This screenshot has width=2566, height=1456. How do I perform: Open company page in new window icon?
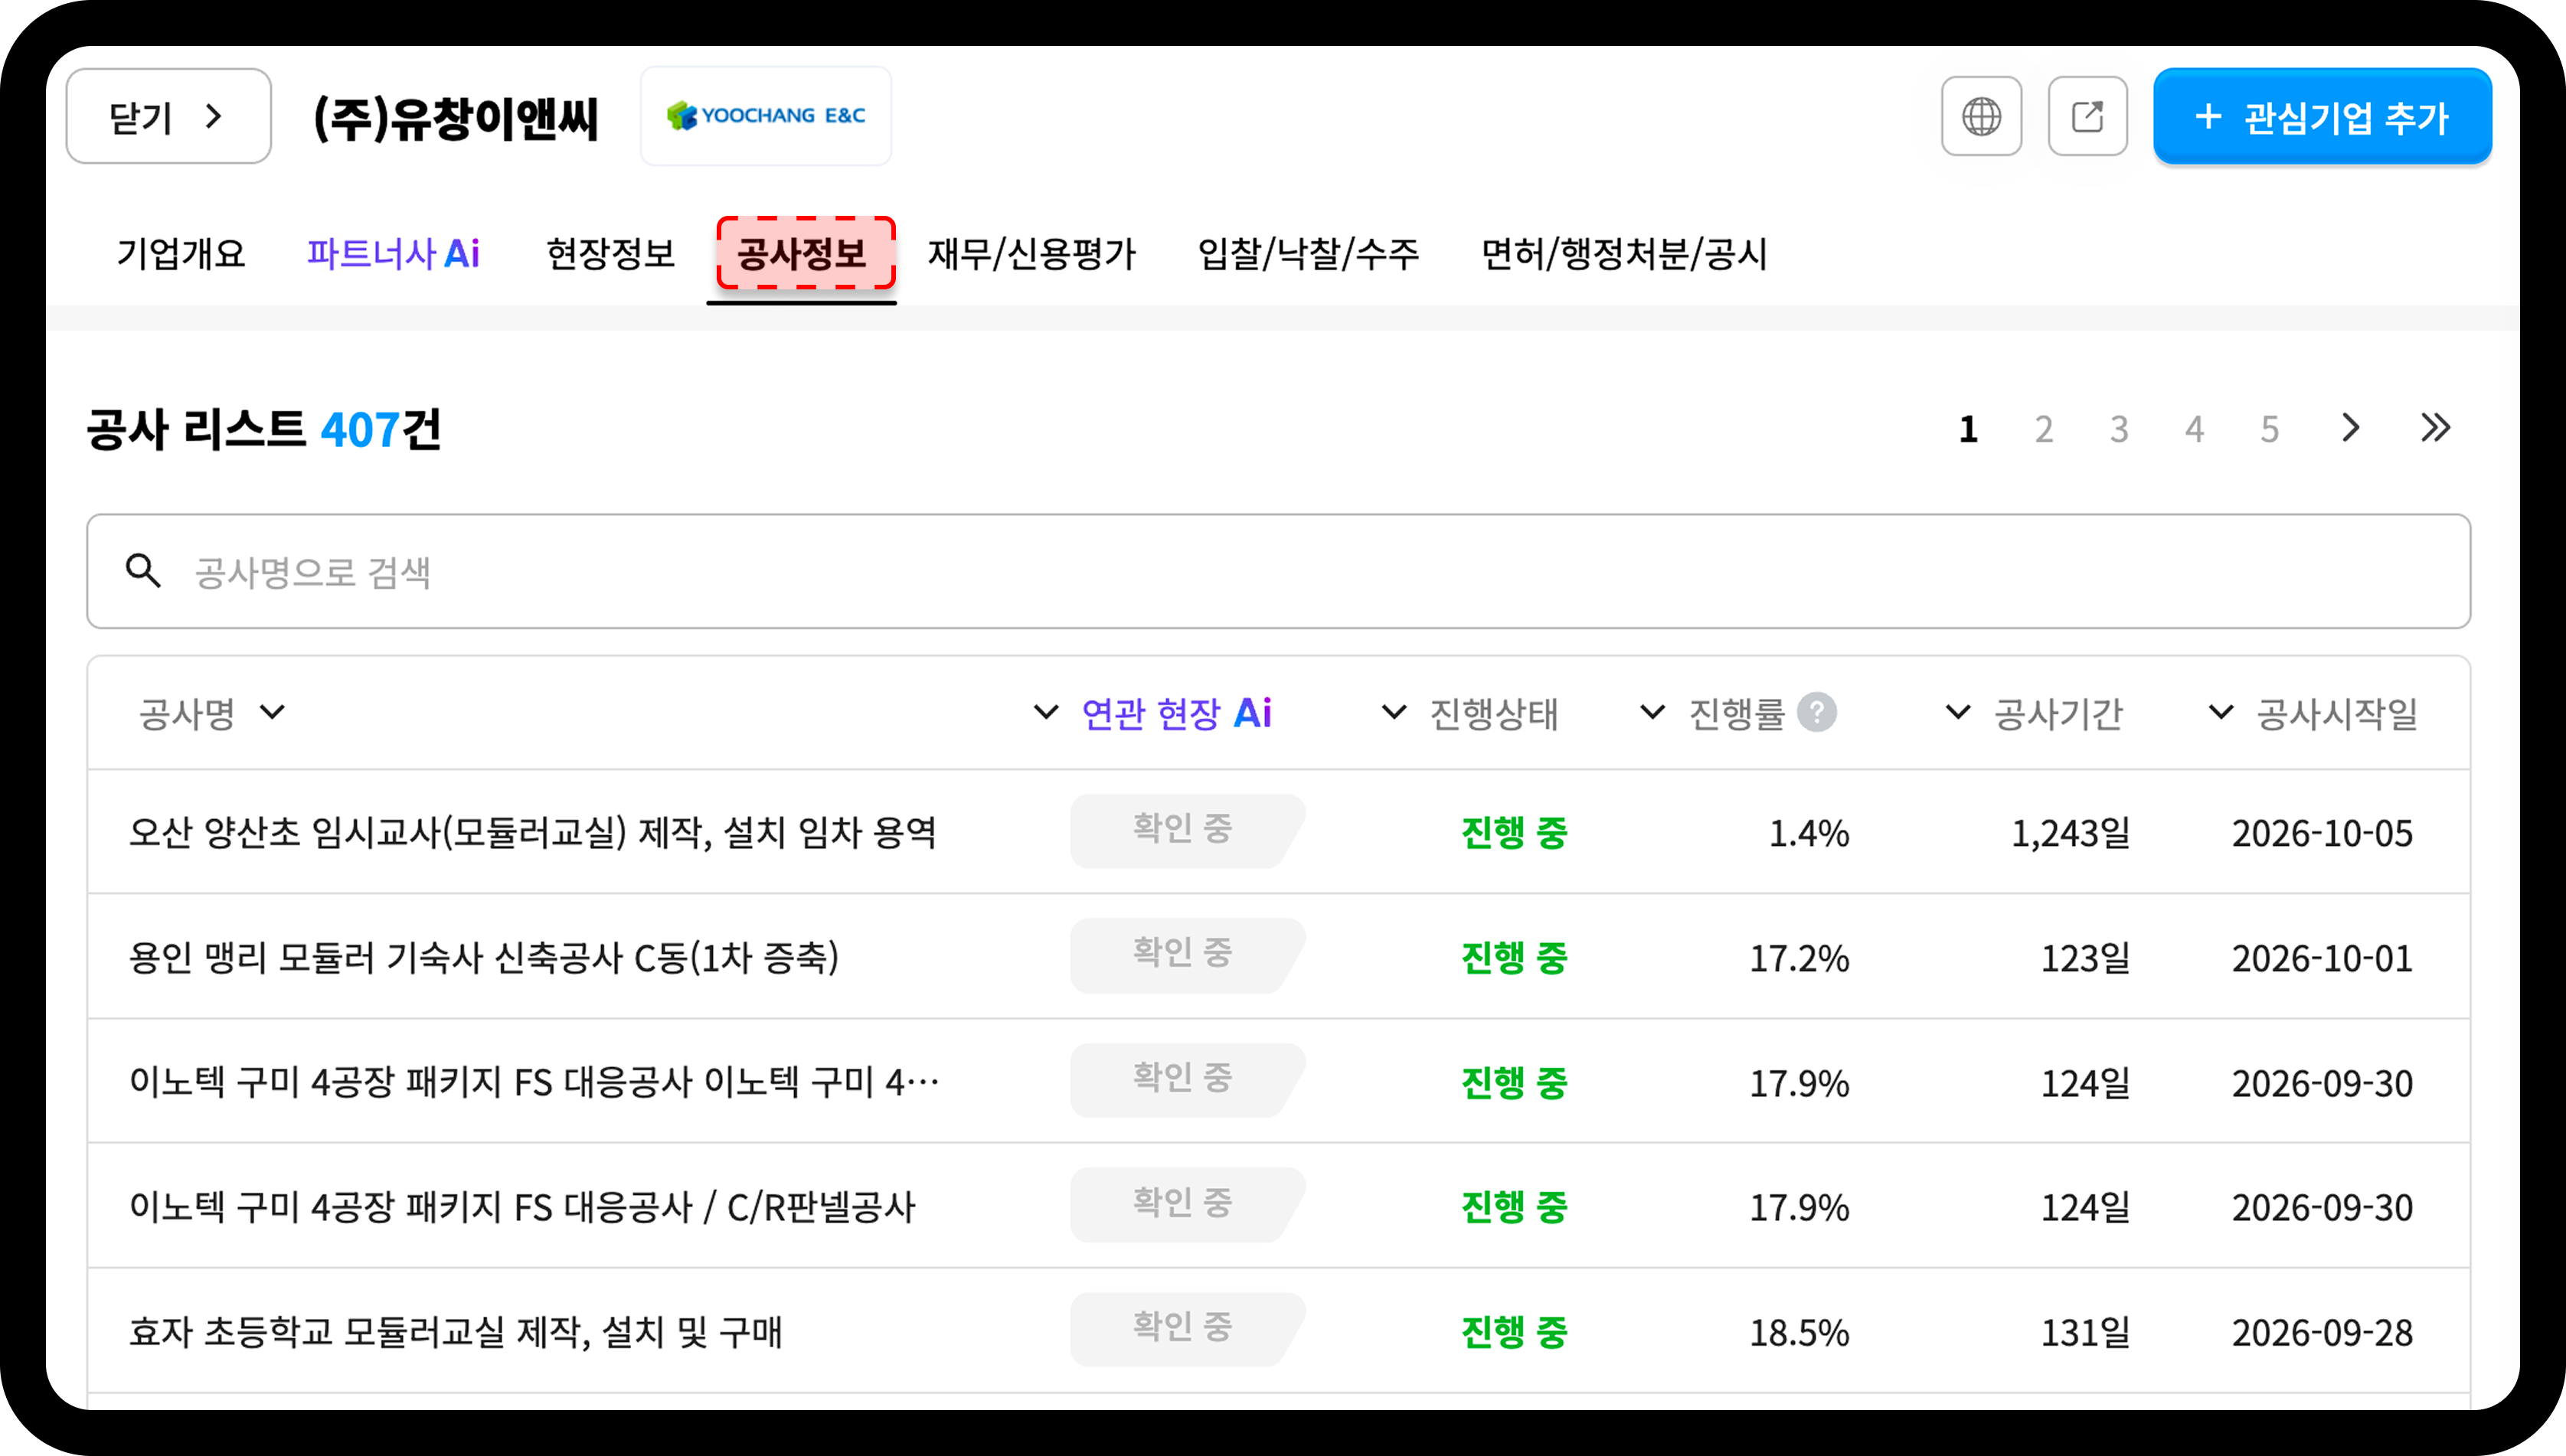coord(2087,116)
